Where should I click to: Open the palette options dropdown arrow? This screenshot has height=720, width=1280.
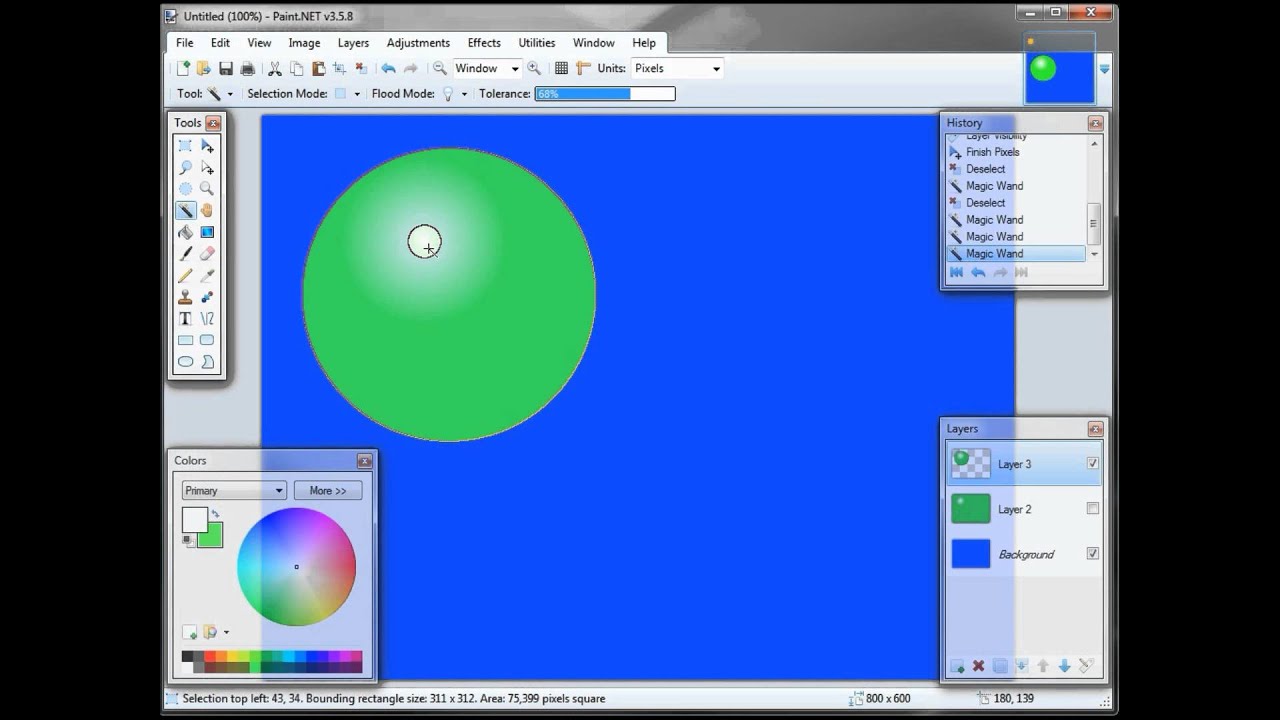226,632
